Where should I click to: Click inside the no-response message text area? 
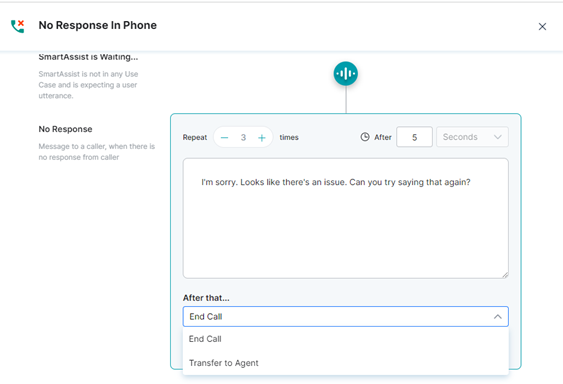point(345,218)
